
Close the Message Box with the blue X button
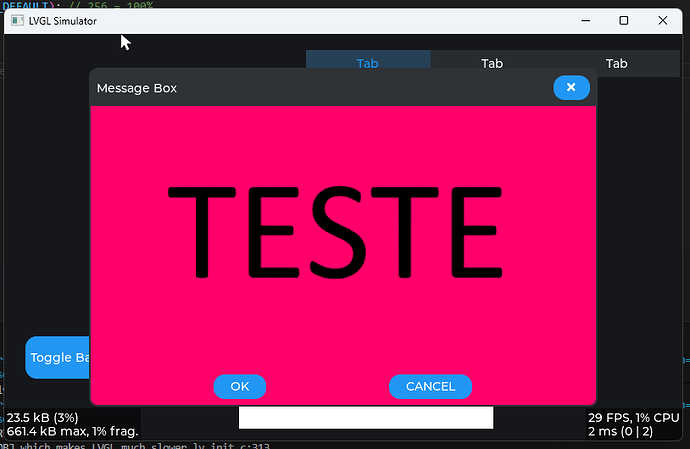click(x=571, y=88)
